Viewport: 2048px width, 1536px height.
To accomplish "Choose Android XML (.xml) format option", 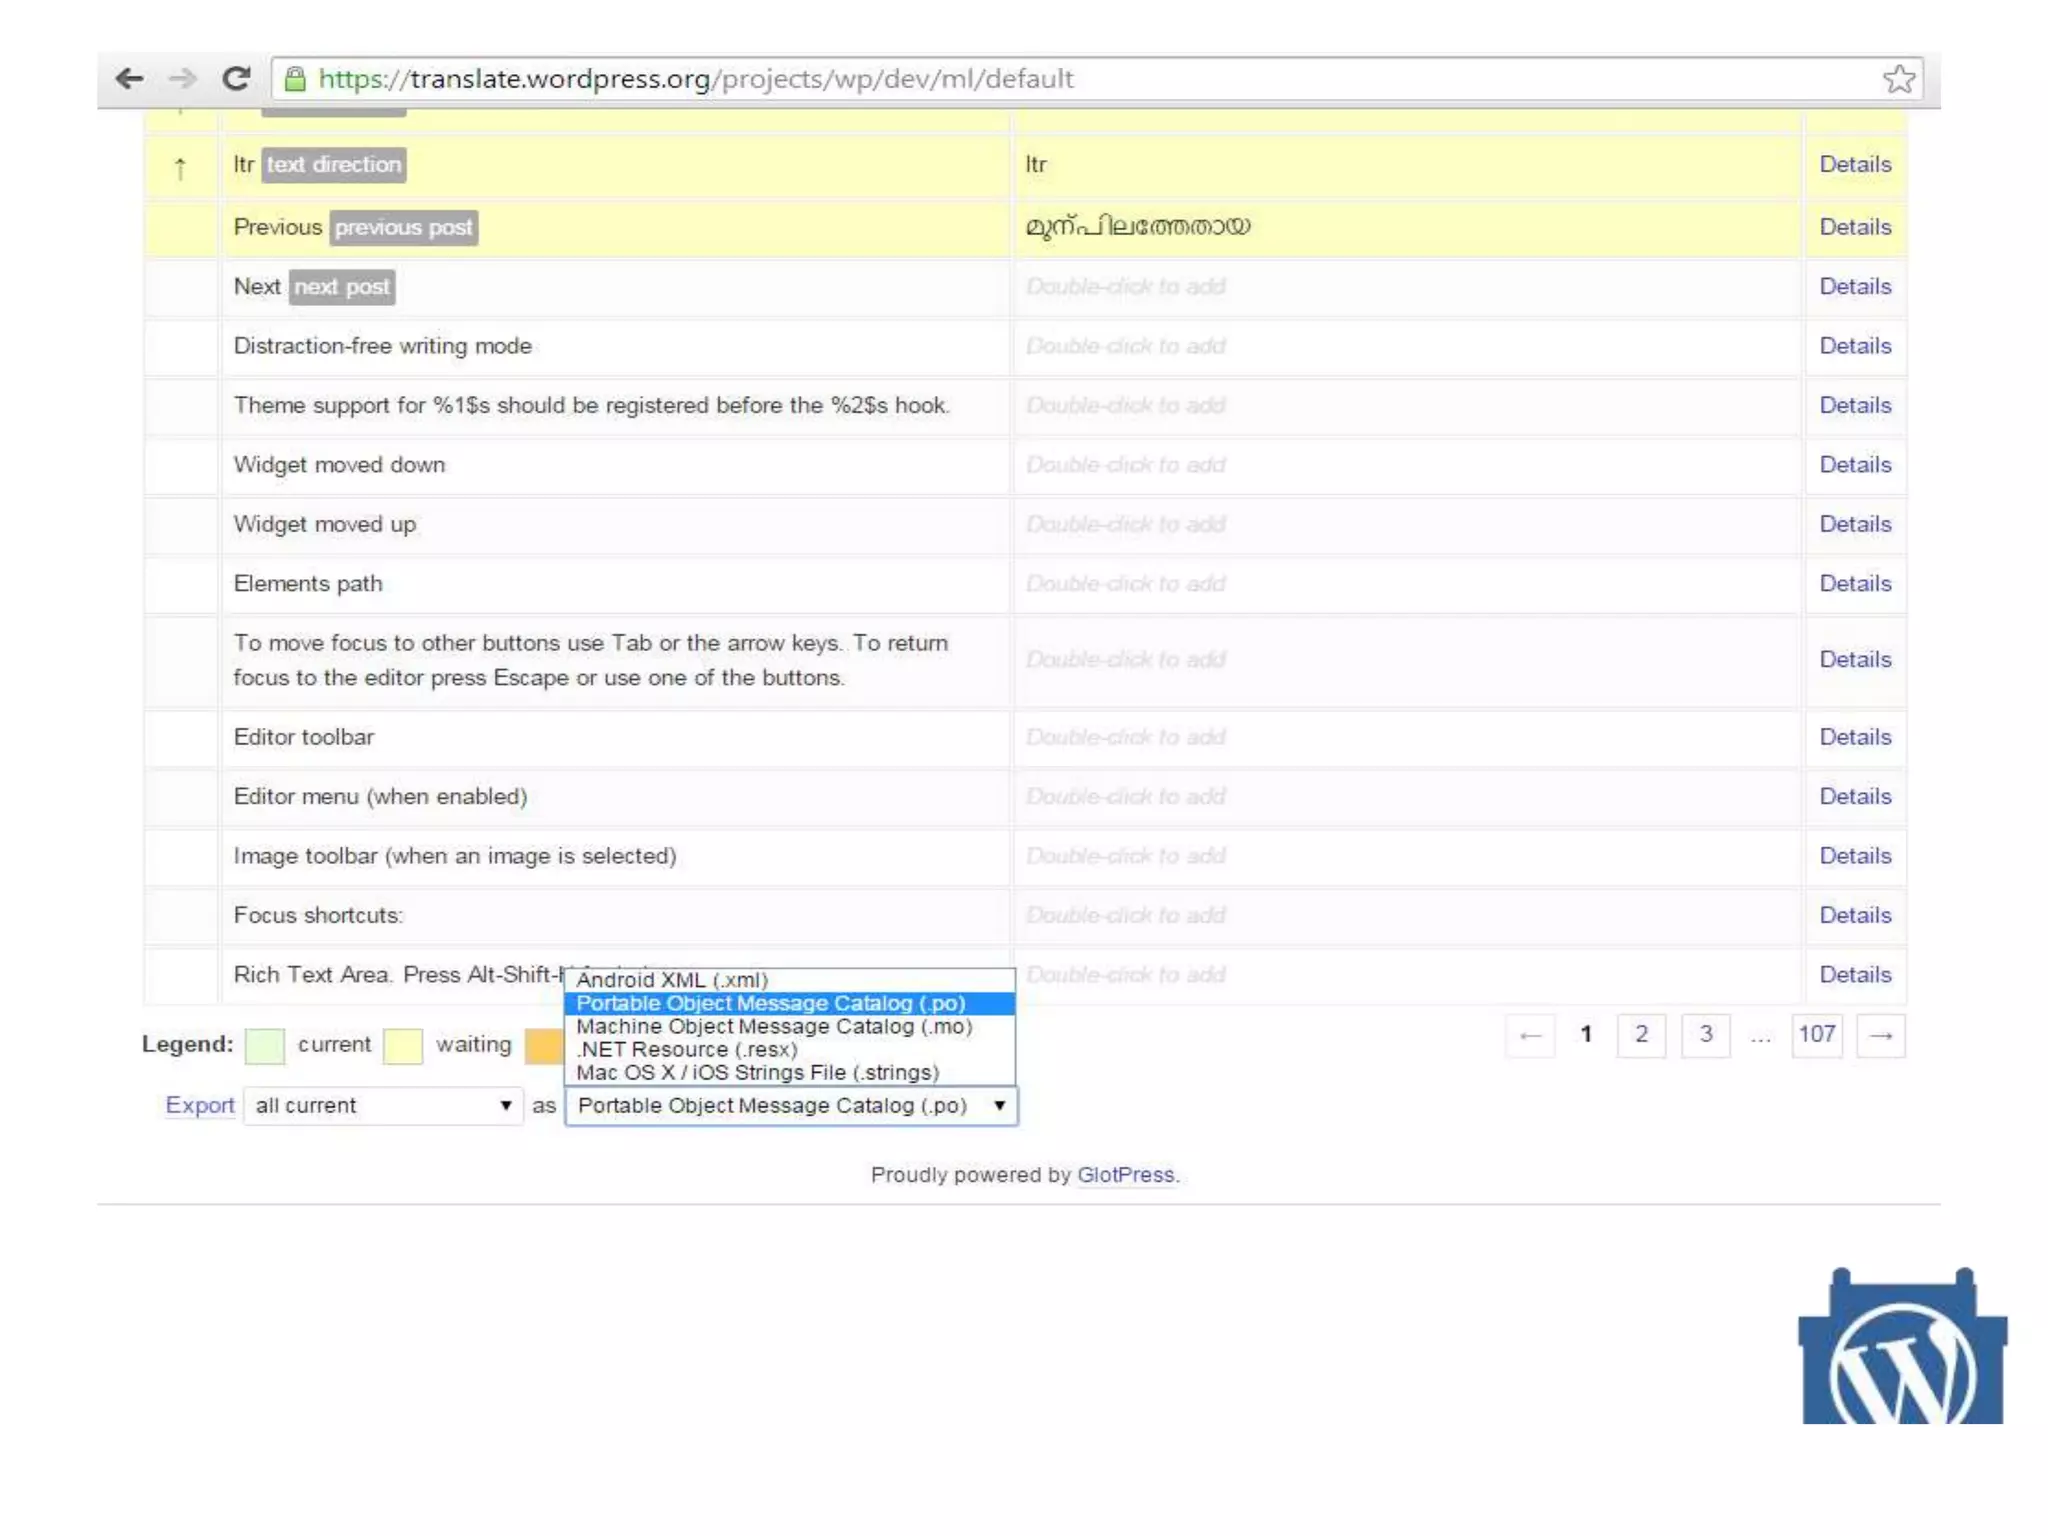I will point(672,980).
